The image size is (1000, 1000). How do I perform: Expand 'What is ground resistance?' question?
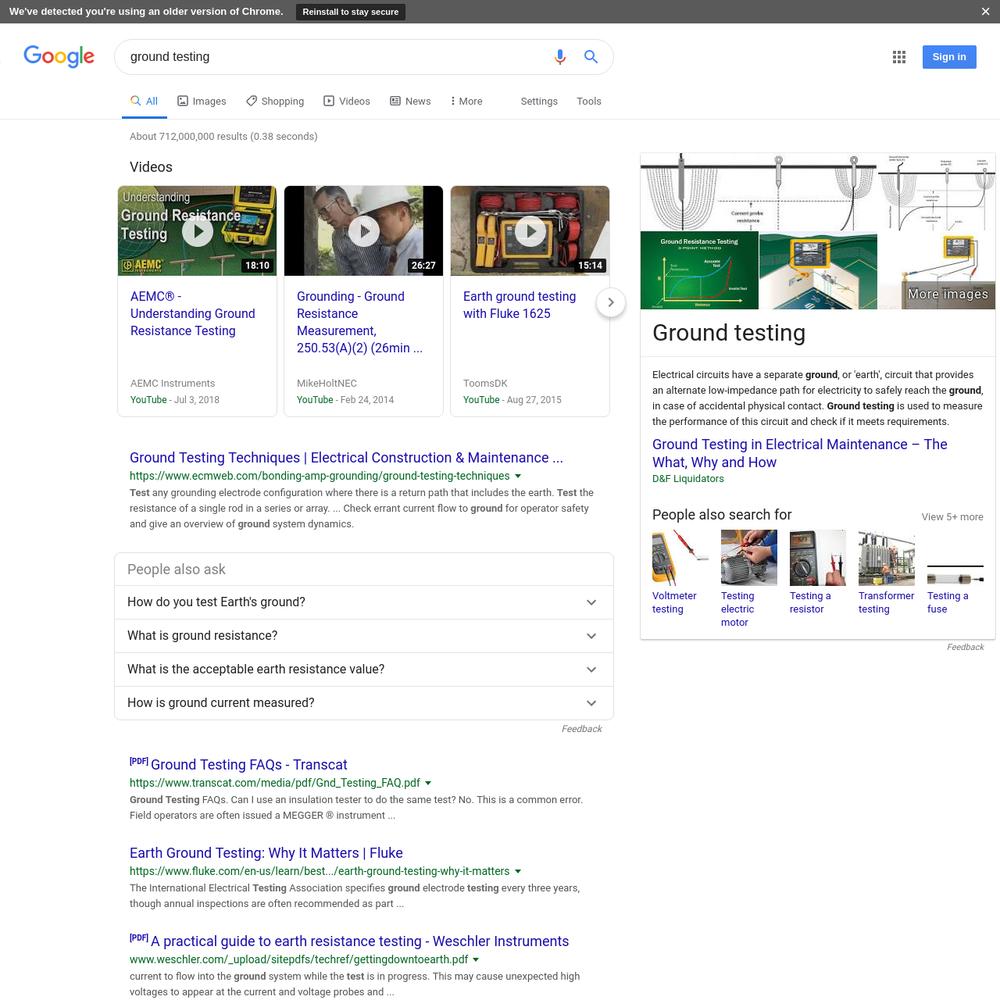coord(364,636)
